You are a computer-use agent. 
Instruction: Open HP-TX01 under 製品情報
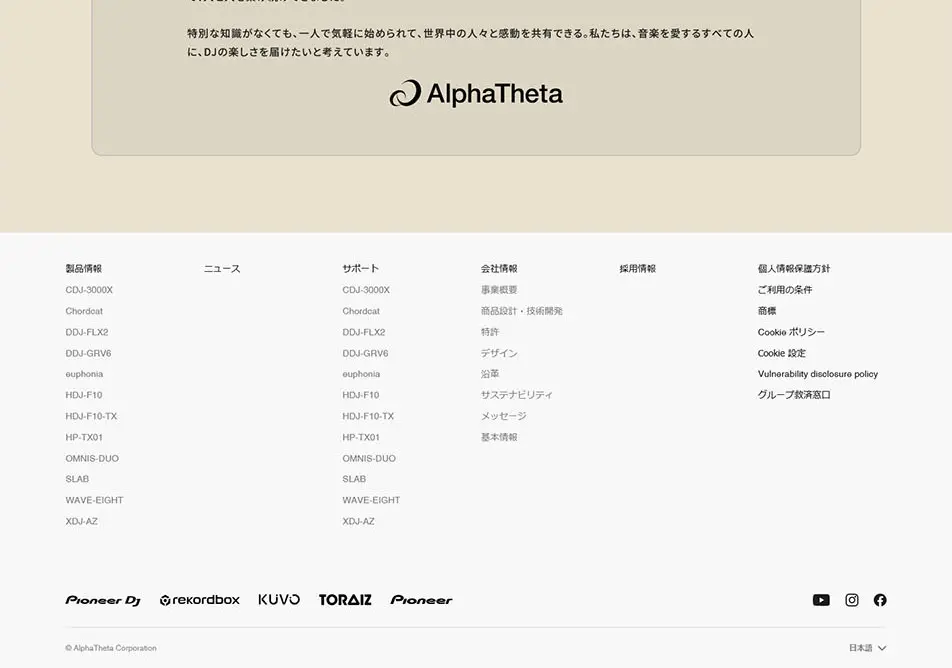click(x=84, y=437)
